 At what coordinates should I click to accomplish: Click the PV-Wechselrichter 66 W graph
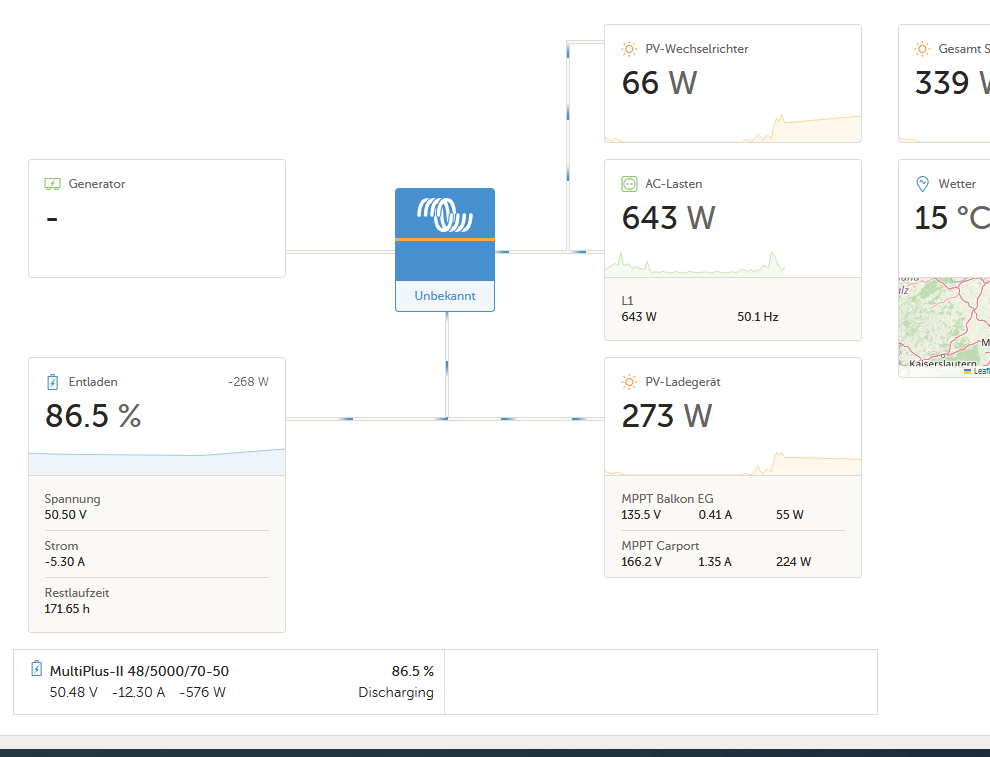(733, 128)
